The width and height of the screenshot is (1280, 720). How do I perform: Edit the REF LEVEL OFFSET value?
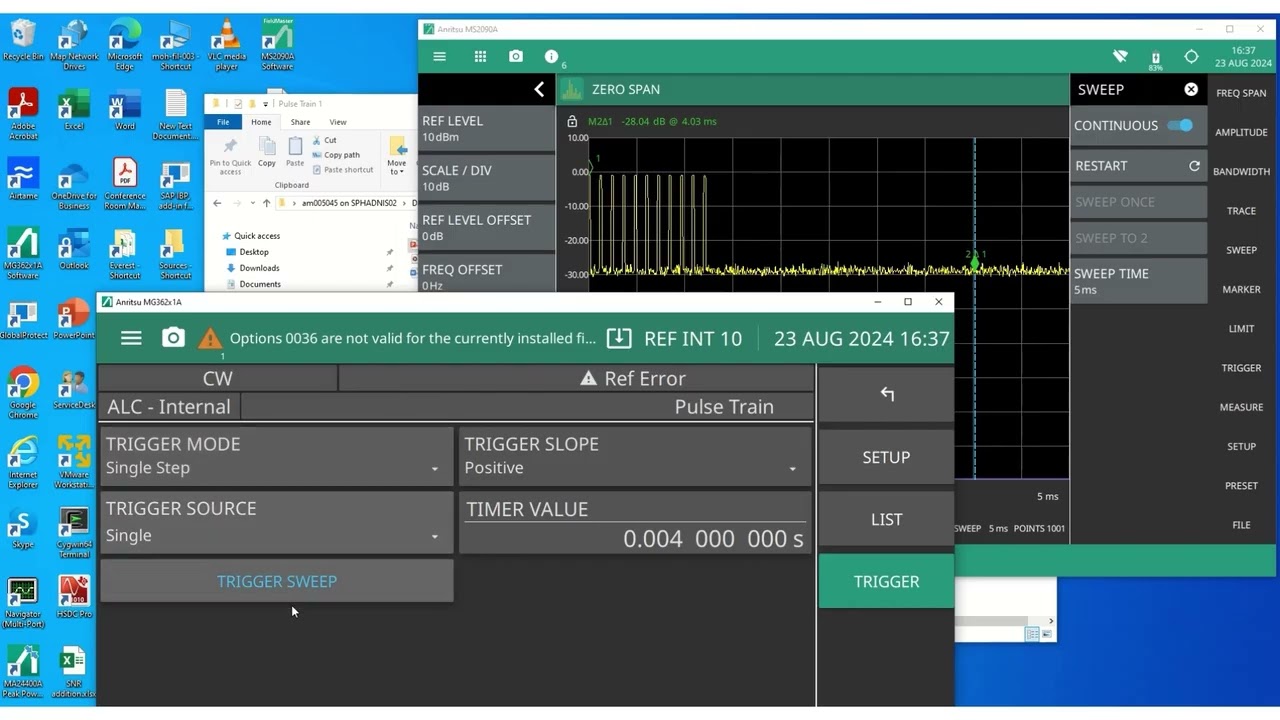487,227
